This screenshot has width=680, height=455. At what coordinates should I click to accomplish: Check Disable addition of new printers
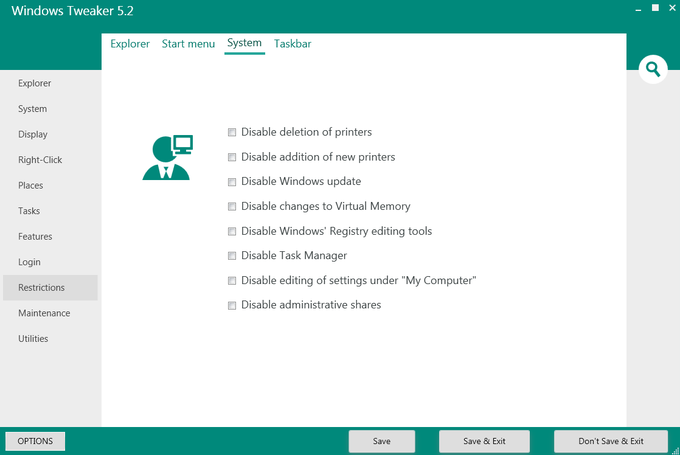click(x=232, y=157)
